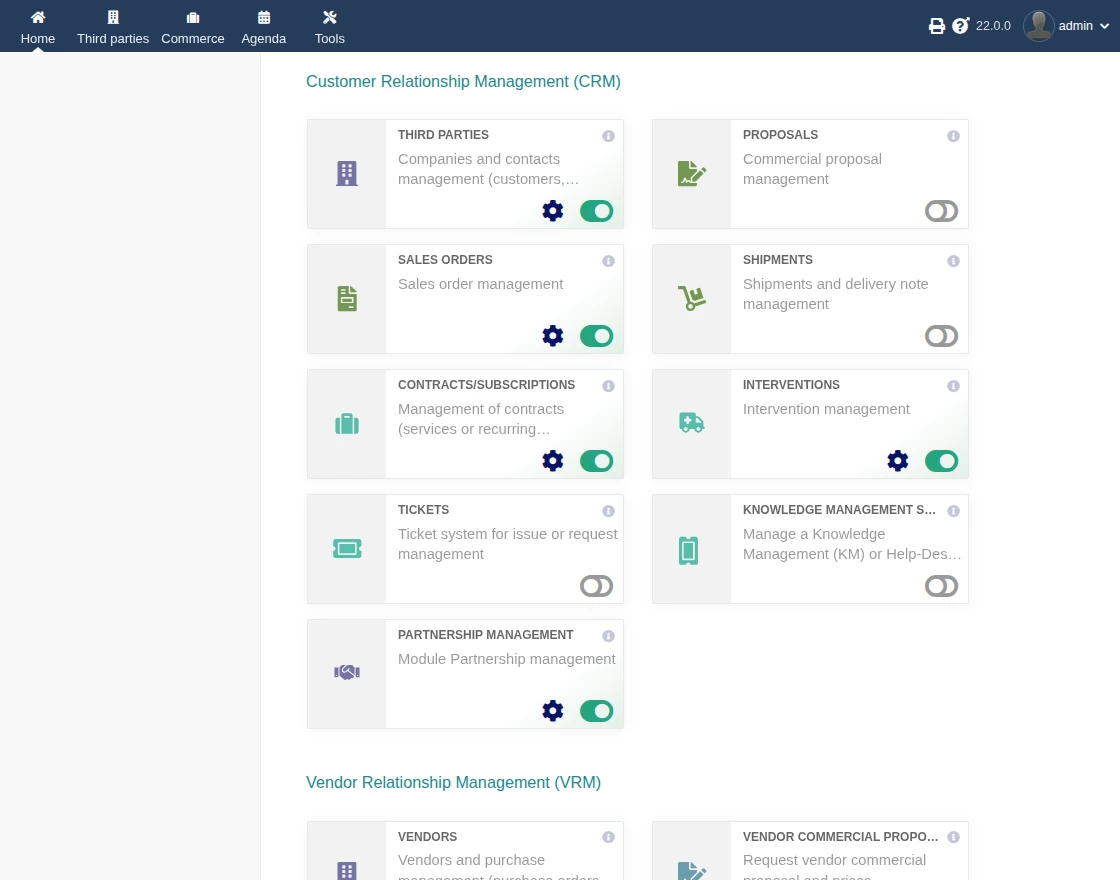
Task: Click the Interventions van icon
Action: (x=691, y=422)
